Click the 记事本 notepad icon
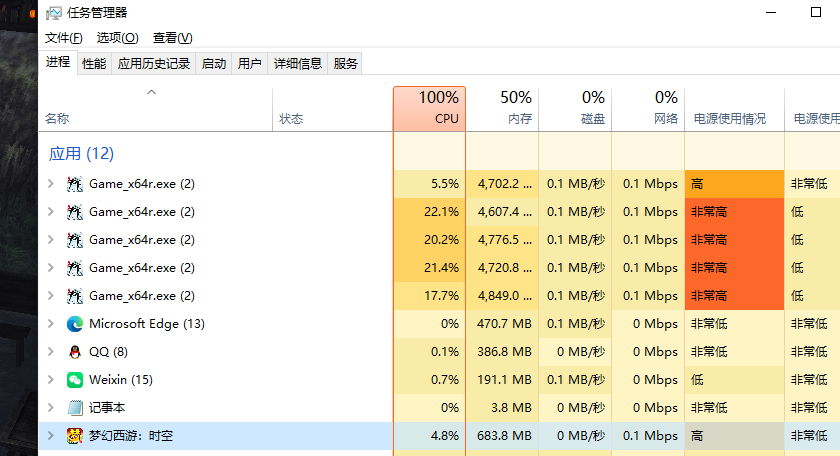 (75, 408)
